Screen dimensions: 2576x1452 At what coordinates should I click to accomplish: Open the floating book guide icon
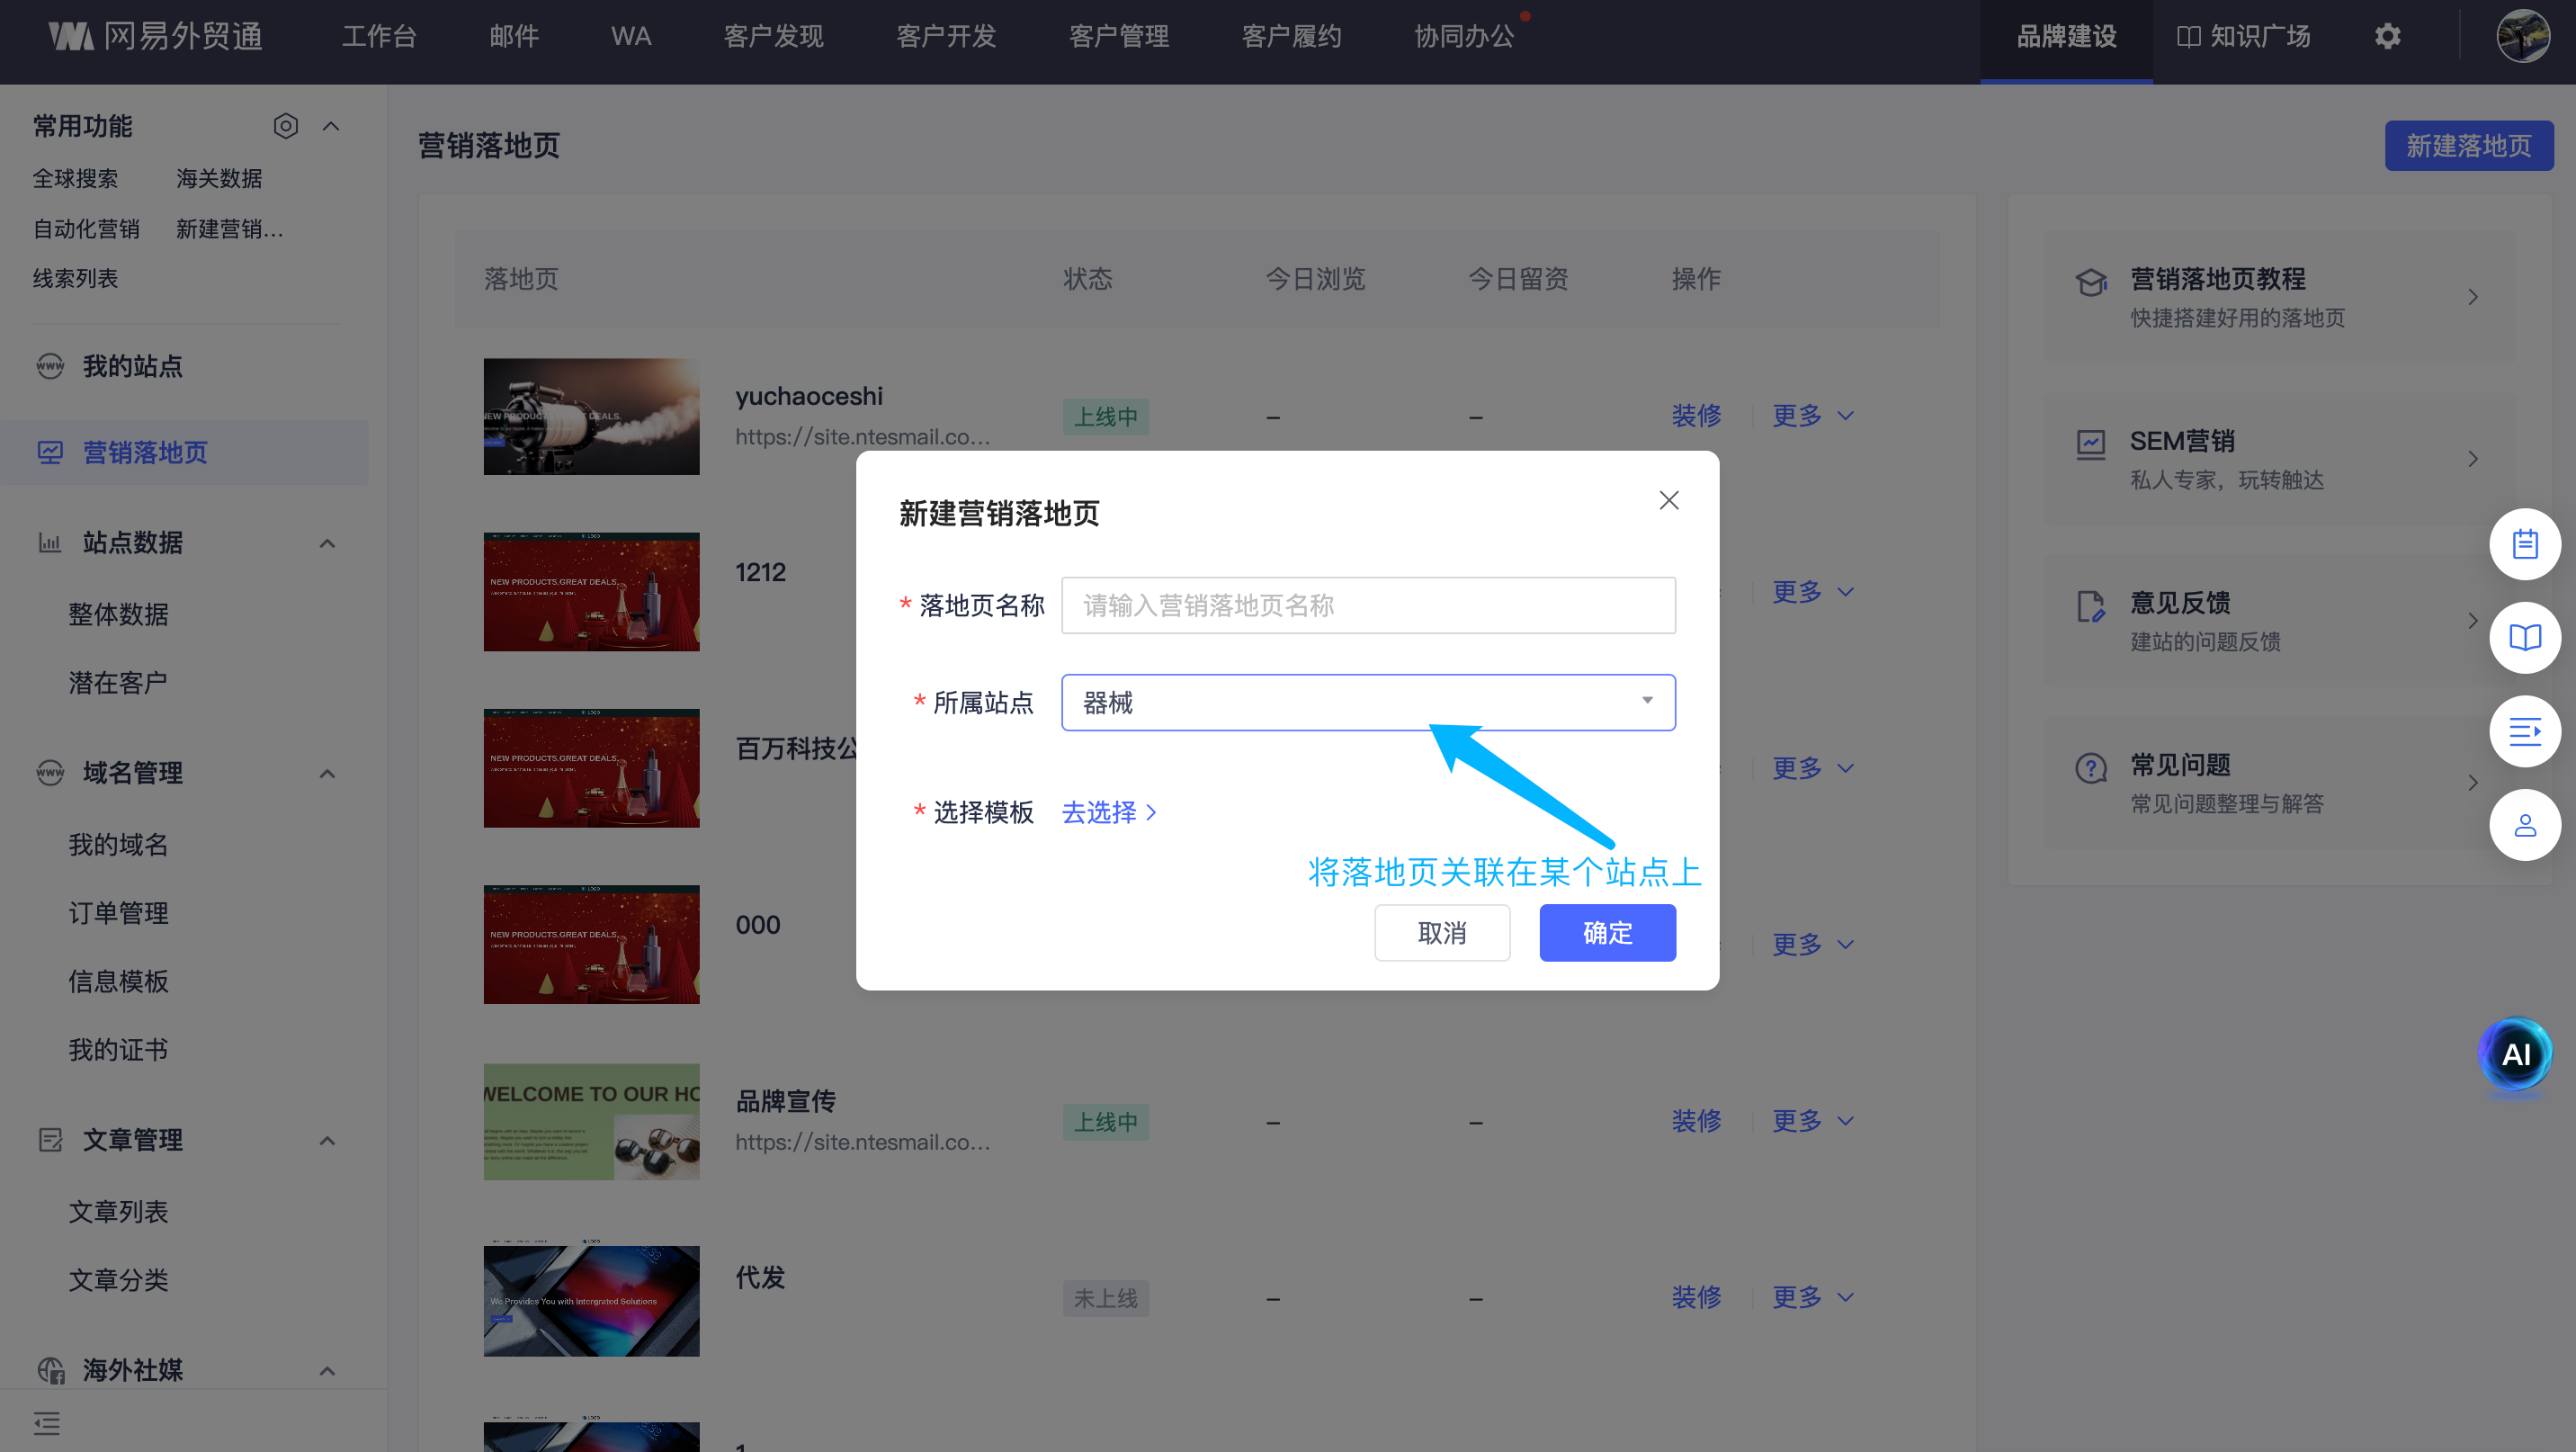pyautogui.click(x=2524, y=638)
